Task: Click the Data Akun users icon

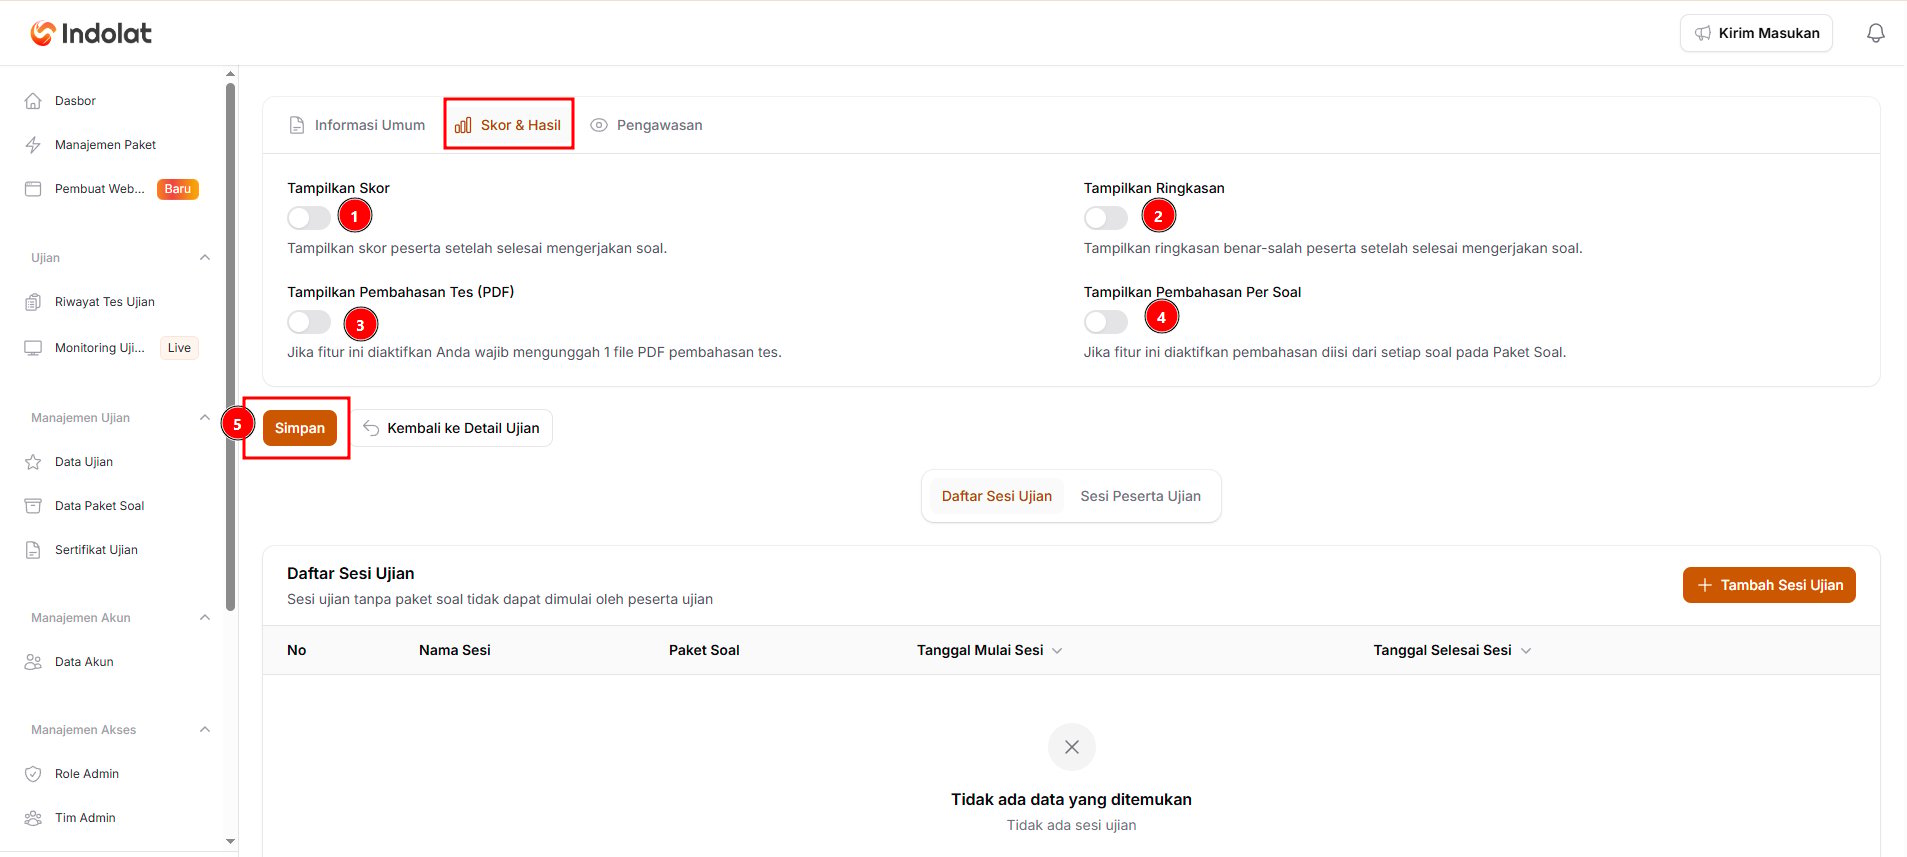Action: (x=33, y=662)
